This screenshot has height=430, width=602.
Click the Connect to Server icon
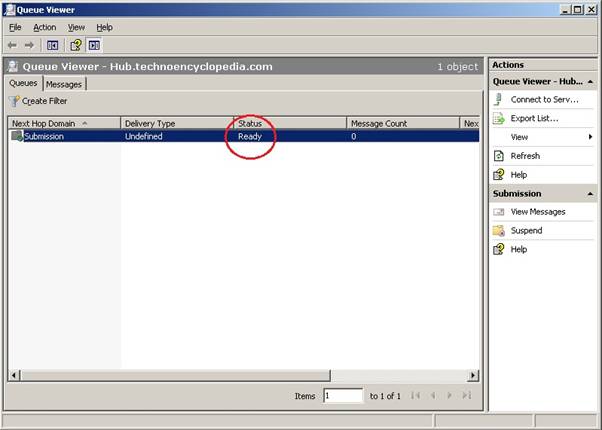click(x=498, y=99)
